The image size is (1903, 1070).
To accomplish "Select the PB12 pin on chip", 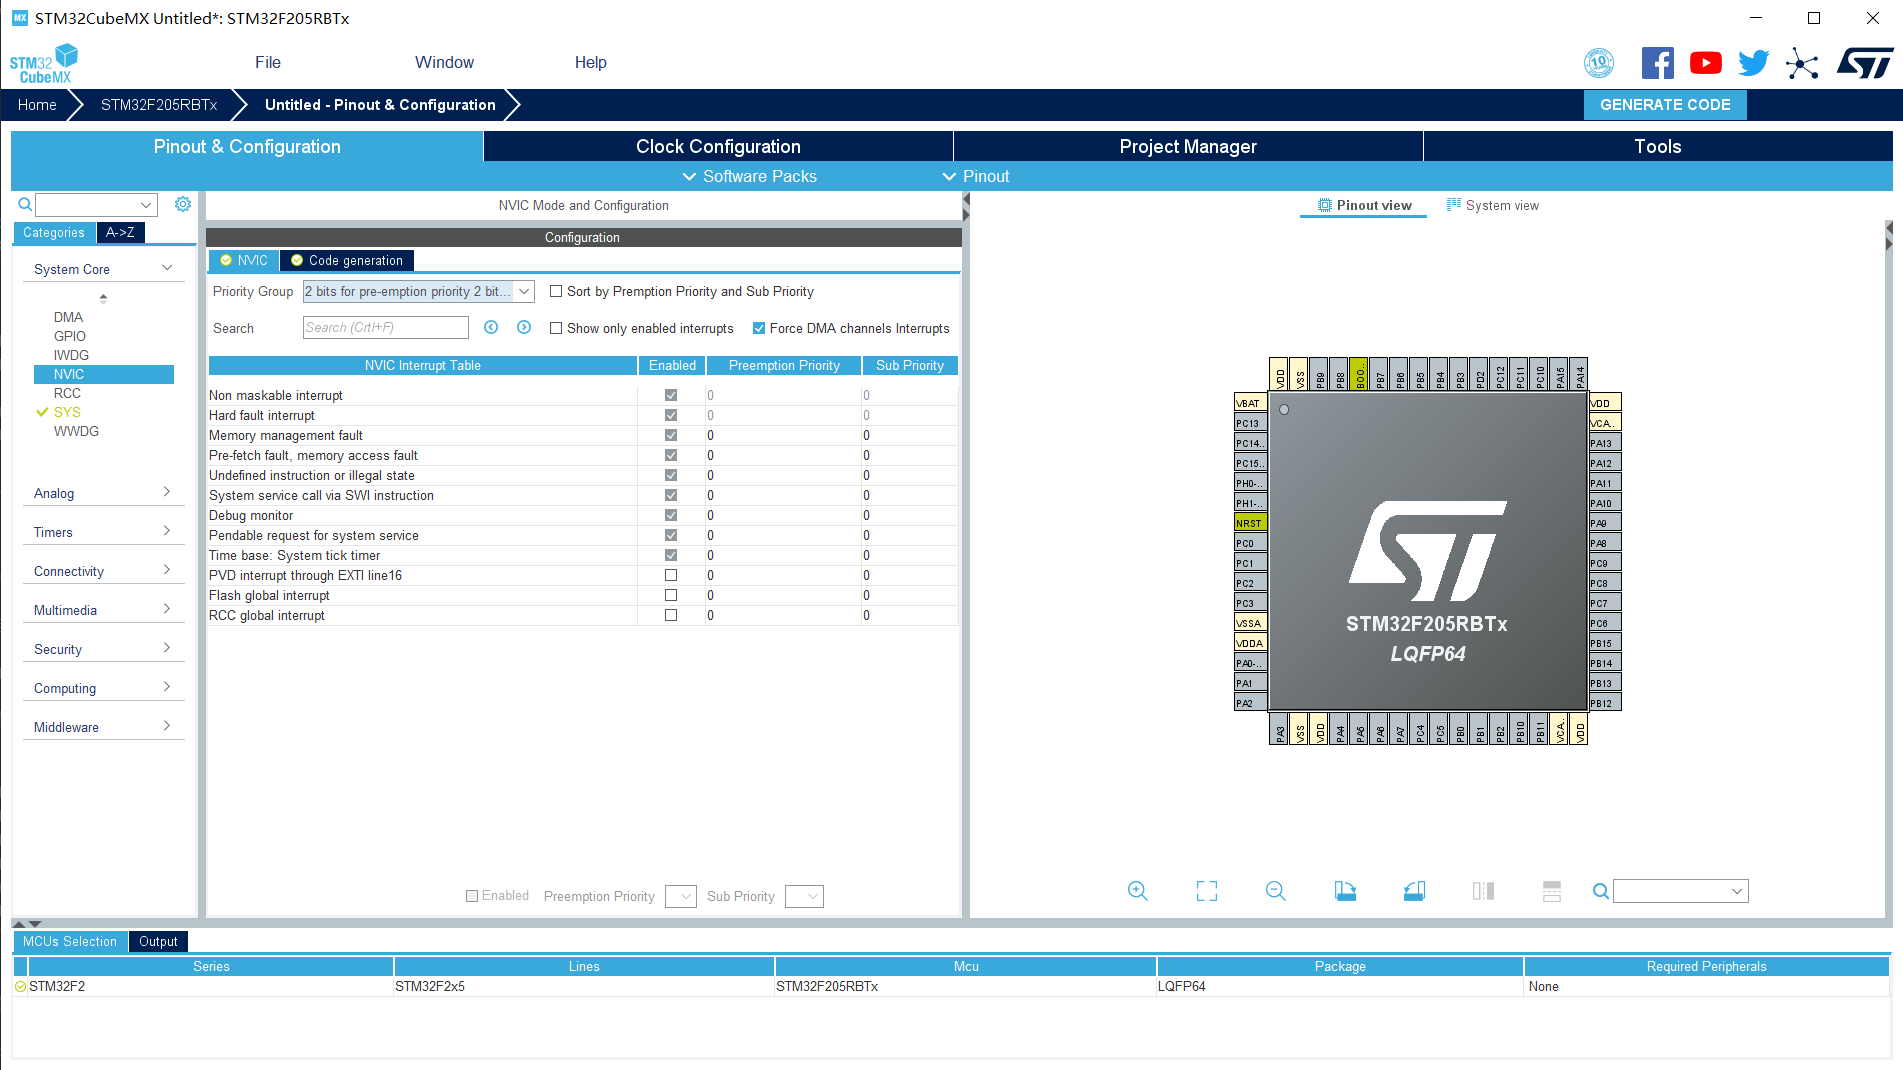I will (x=1604, y=703).
